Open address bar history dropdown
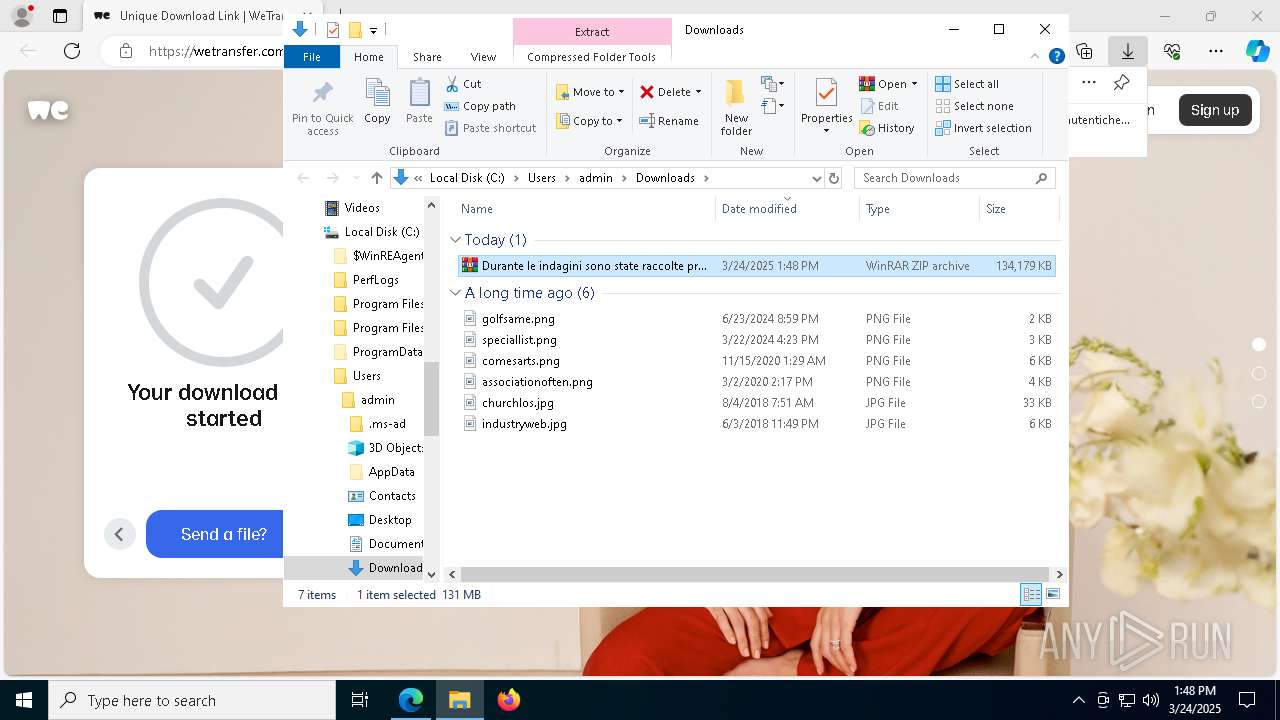Viewport: 1280px width, 720px height. (x=816, y=178)
